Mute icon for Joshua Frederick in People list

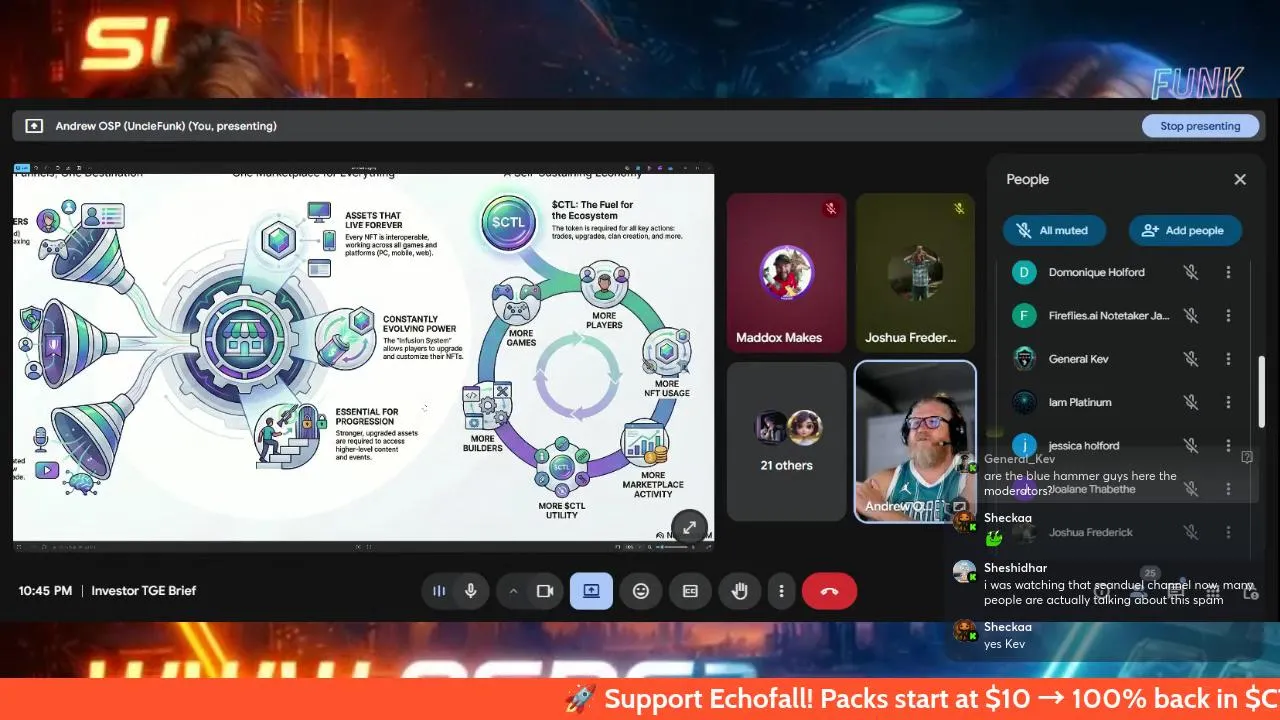(x=1191, y=532)
